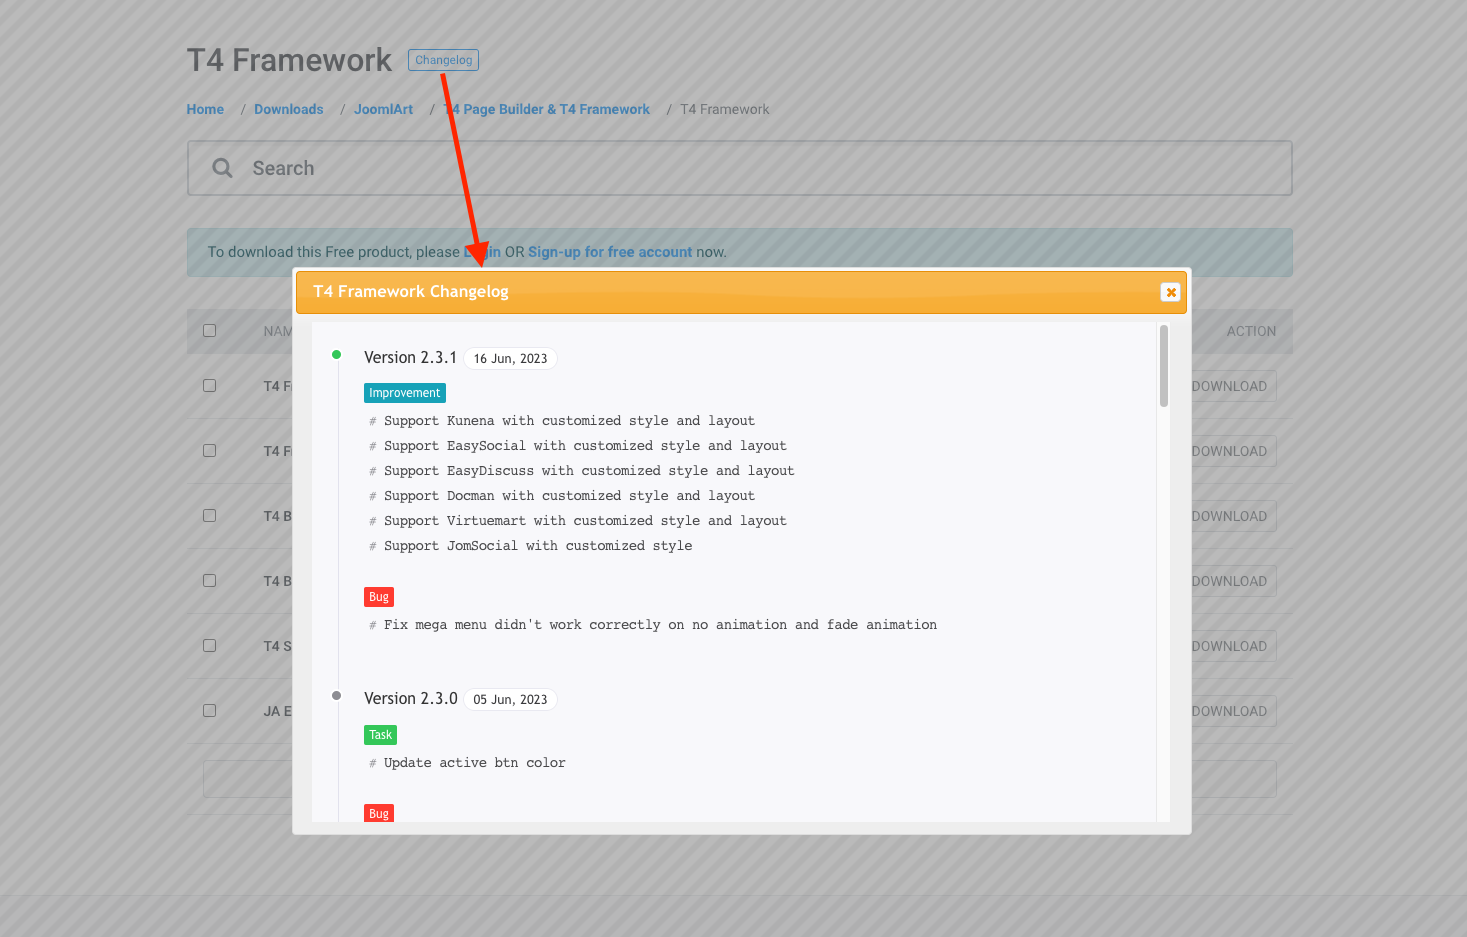Click the Support Virtuemart changelog line

coord(585,521)
